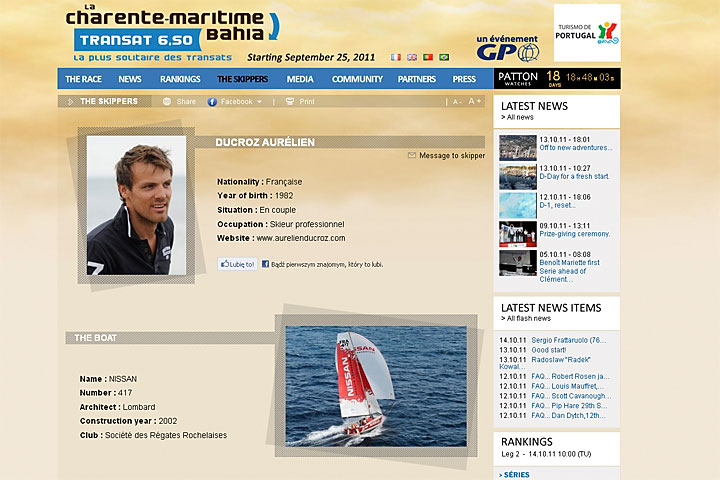Open 'Sergio Frattaruolo (76...' flash news
Viewport: 720px width, 480px height.
coord(568,340)
